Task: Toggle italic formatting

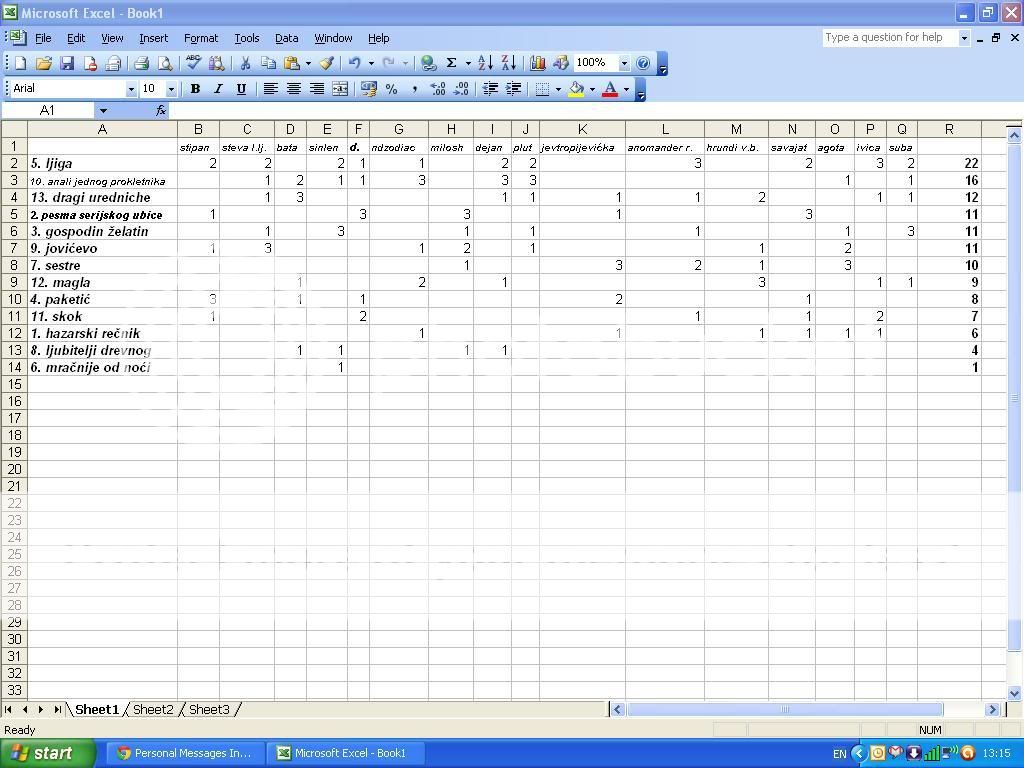Action: (x=218, y=89)
